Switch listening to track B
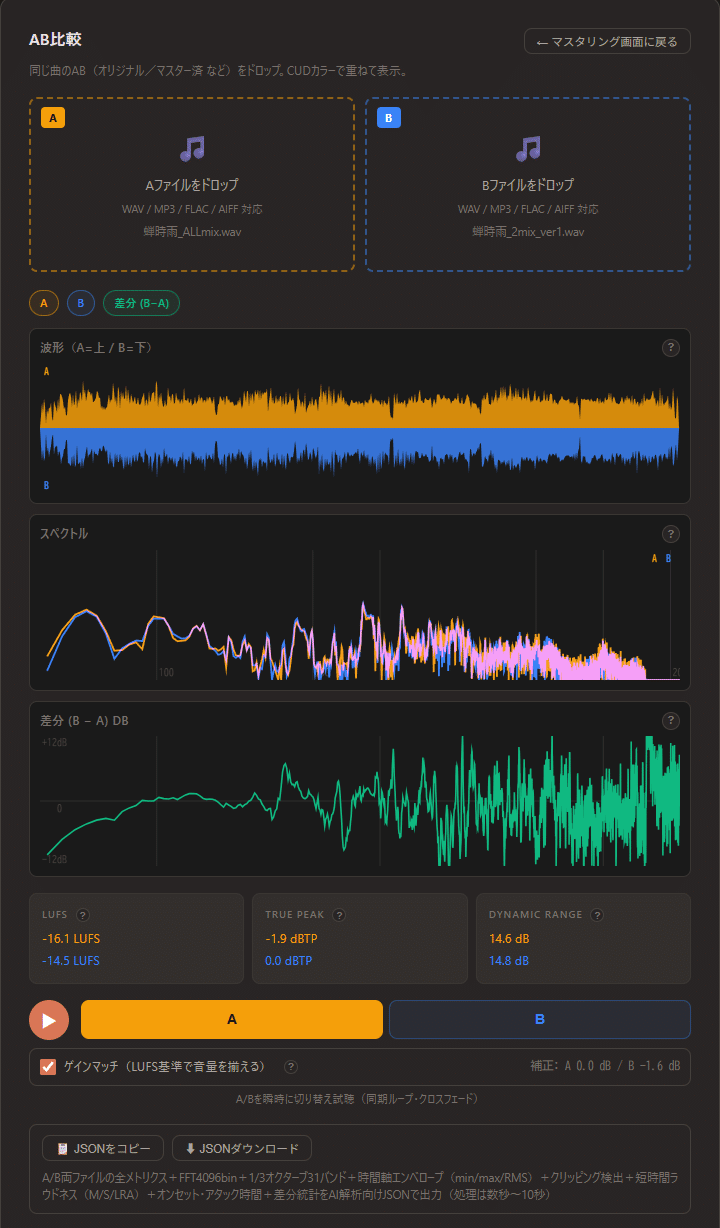 [540, 1019]
